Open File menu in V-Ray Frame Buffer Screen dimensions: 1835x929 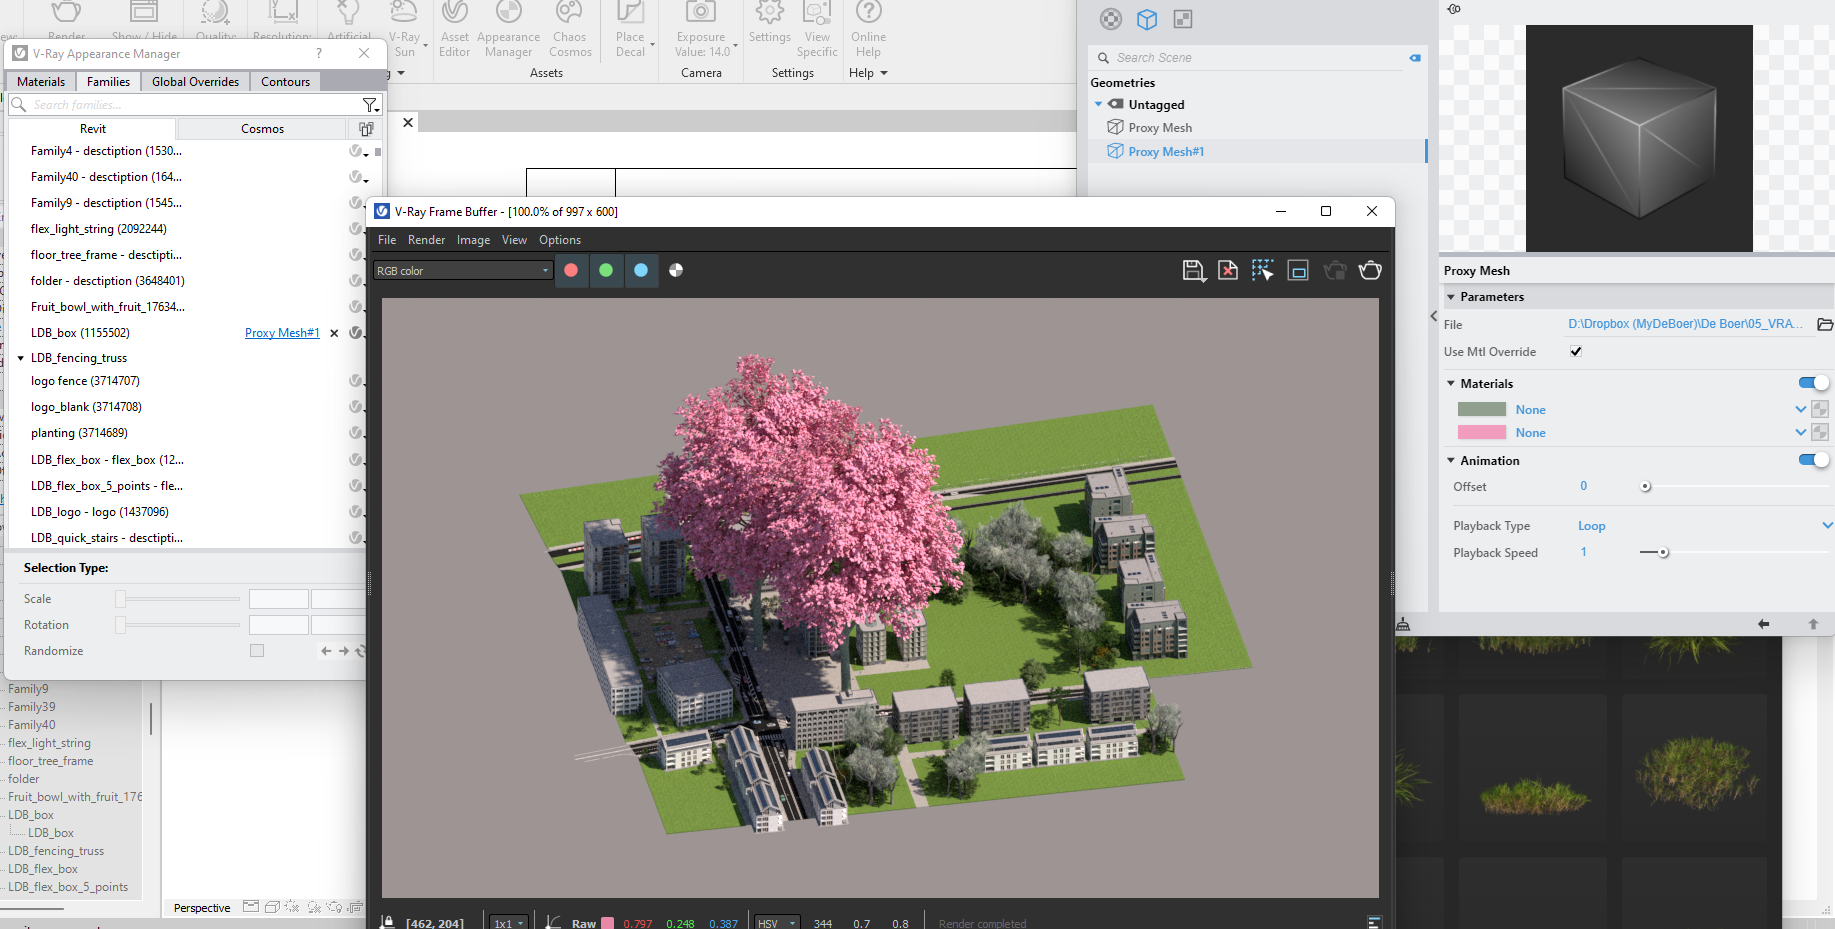point(387,240)
